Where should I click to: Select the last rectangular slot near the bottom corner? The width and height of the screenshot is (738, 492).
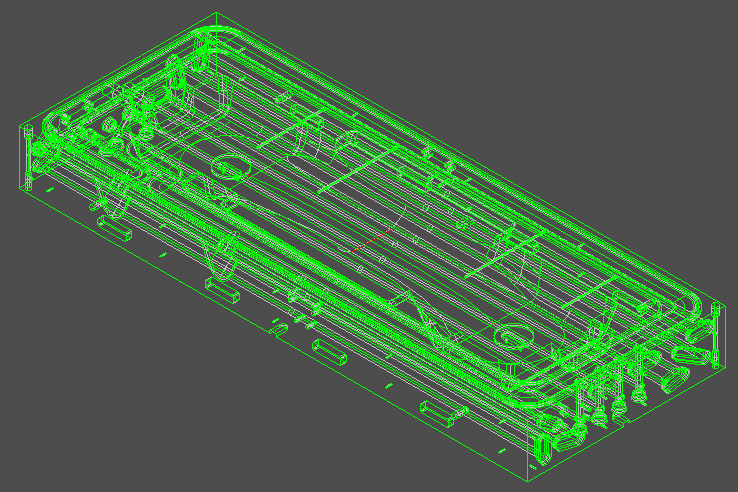tap(438, 411)
